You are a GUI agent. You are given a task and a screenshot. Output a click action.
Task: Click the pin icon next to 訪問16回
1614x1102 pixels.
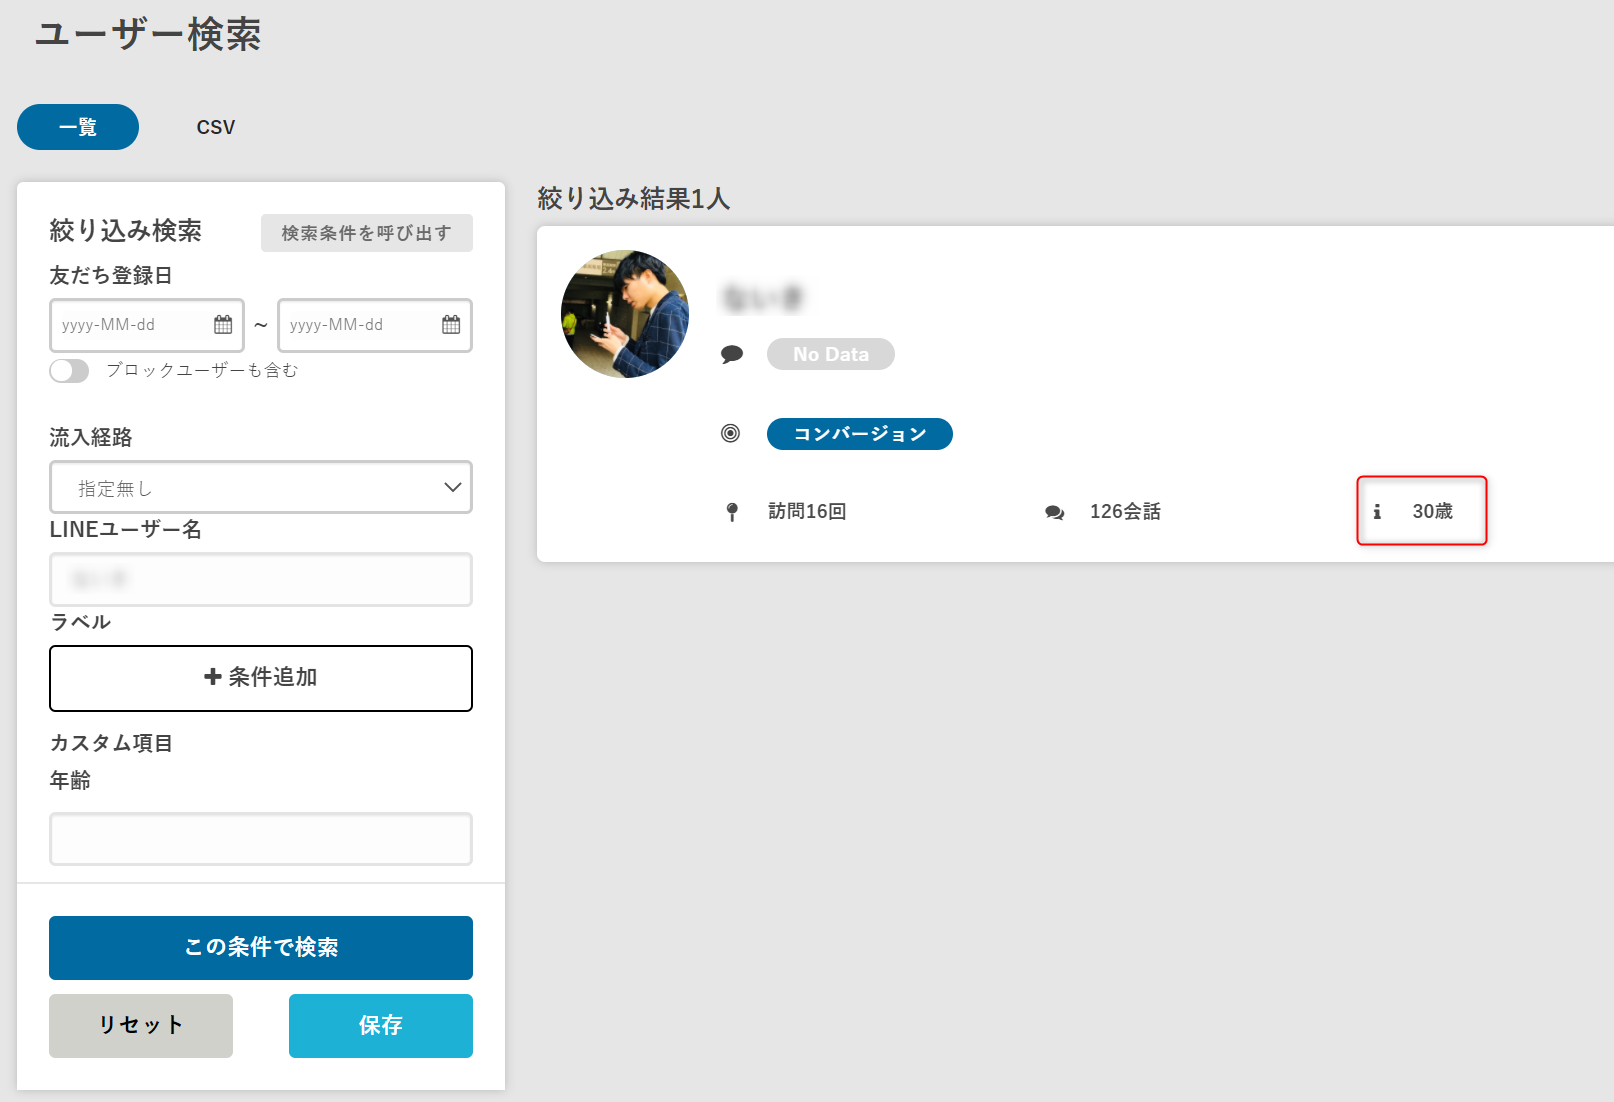(x=732, y=512)
